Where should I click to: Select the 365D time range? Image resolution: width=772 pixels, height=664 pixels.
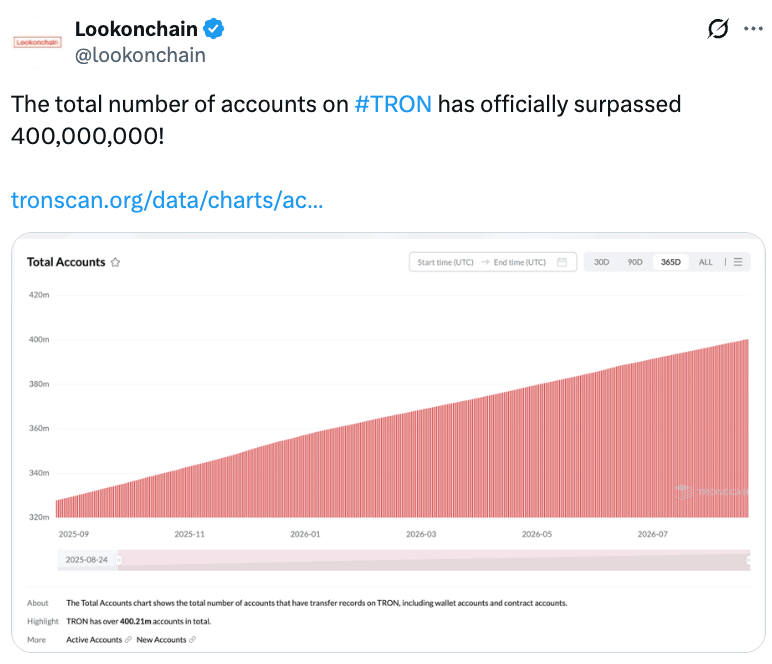tap(671, 262)
